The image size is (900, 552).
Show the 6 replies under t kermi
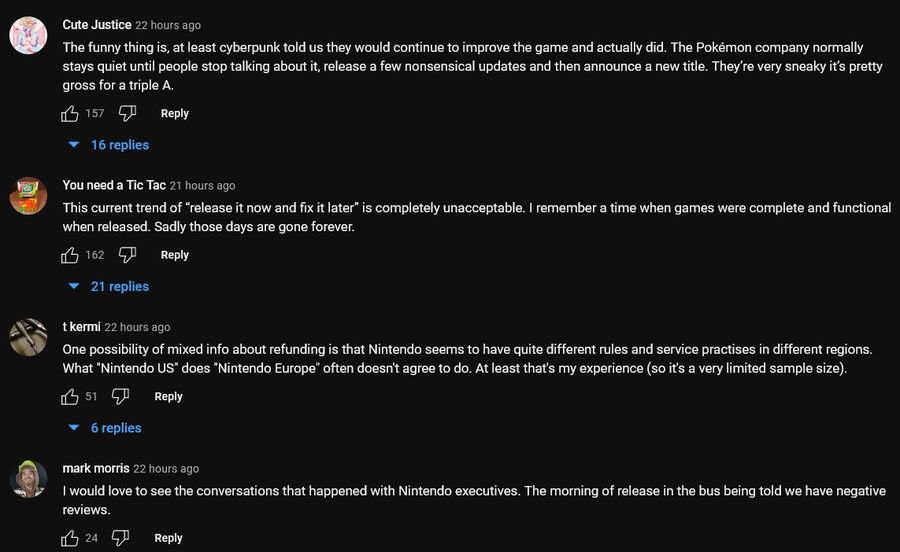pos(104,428)
